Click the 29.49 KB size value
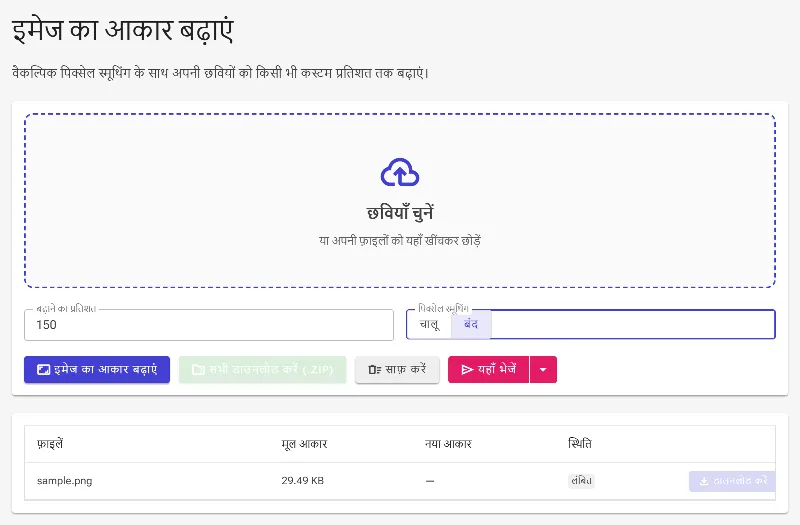Screen dimensions: 800x525 click(303, 481)
